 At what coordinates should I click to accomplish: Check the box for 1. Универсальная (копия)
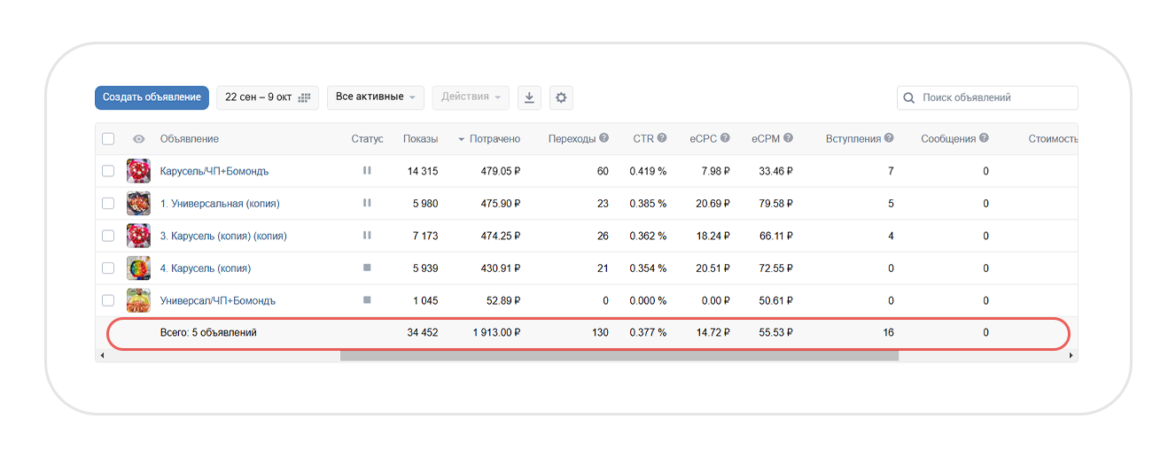(x=108, y=203)
